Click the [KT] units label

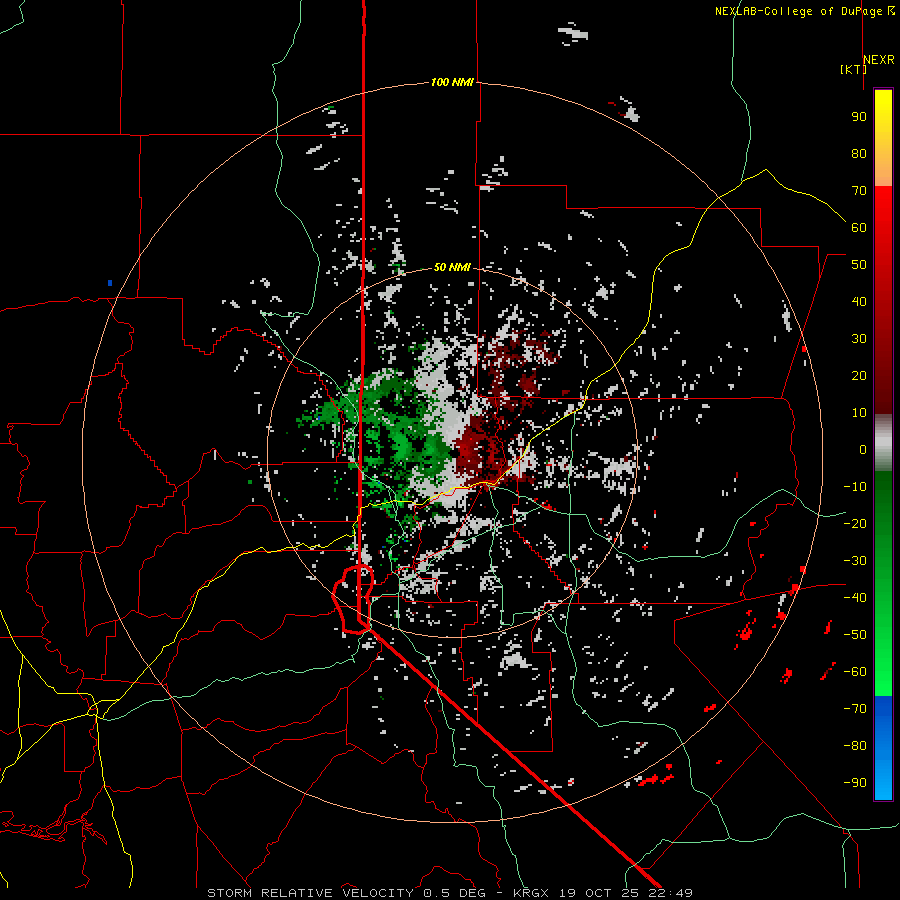(853, 69)
